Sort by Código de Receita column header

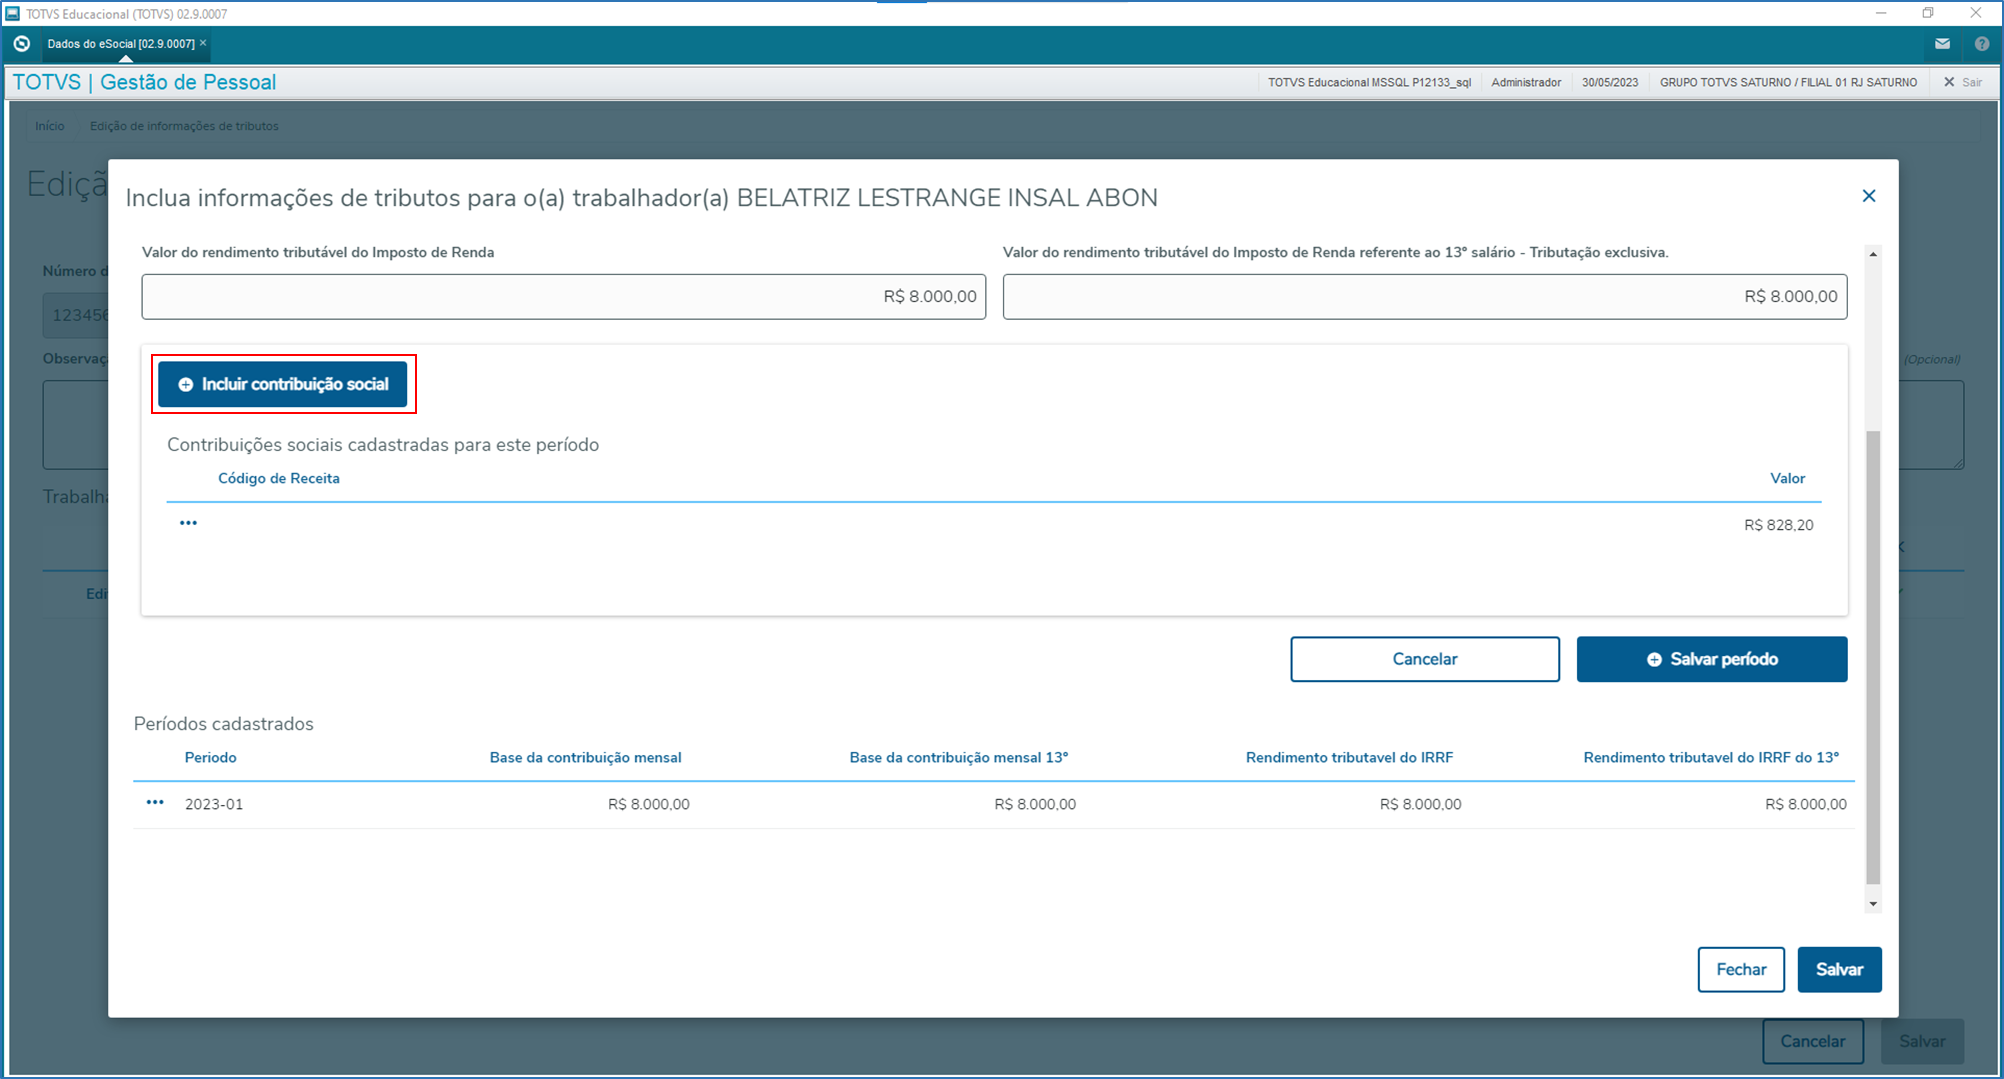pyautogui.click(x=278, y=478)
